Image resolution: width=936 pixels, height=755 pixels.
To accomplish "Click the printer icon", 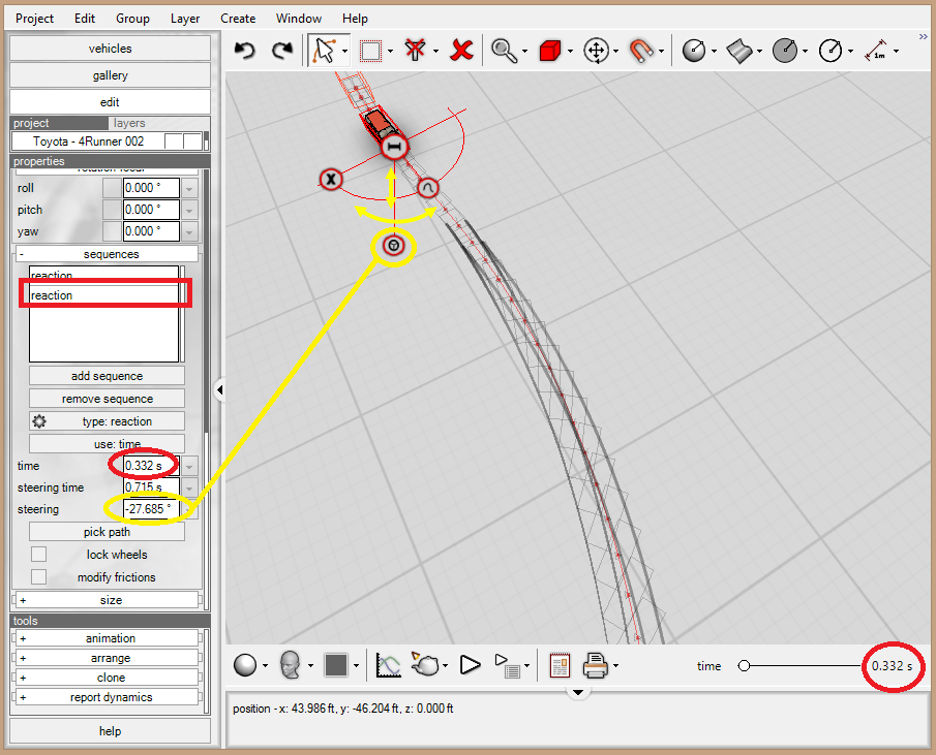I will tap(595, 665).
